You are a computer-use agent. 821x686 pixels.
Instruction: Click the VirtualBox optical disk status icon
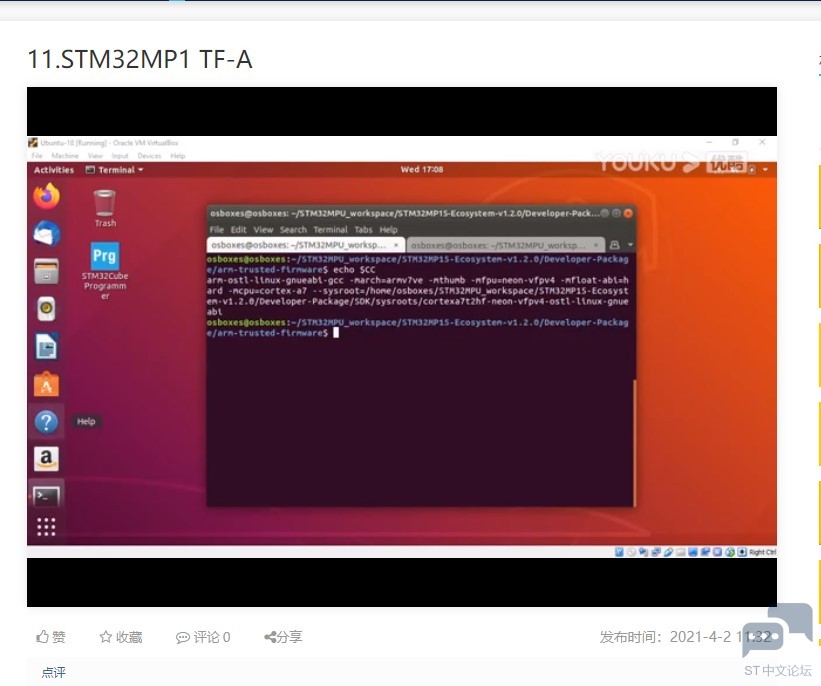631,552
